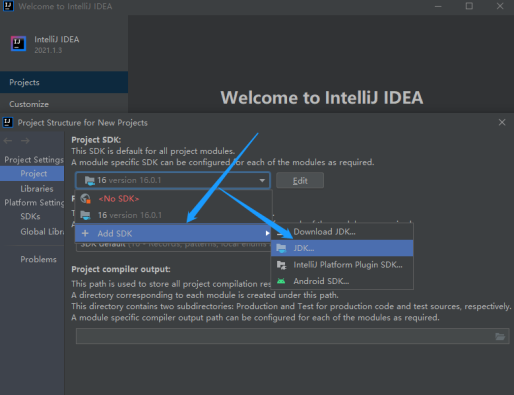Image resolution: width=514 pixels, height=395 pixels.
Task: Open the Add SDK submenu
Action: click(173, 233)
